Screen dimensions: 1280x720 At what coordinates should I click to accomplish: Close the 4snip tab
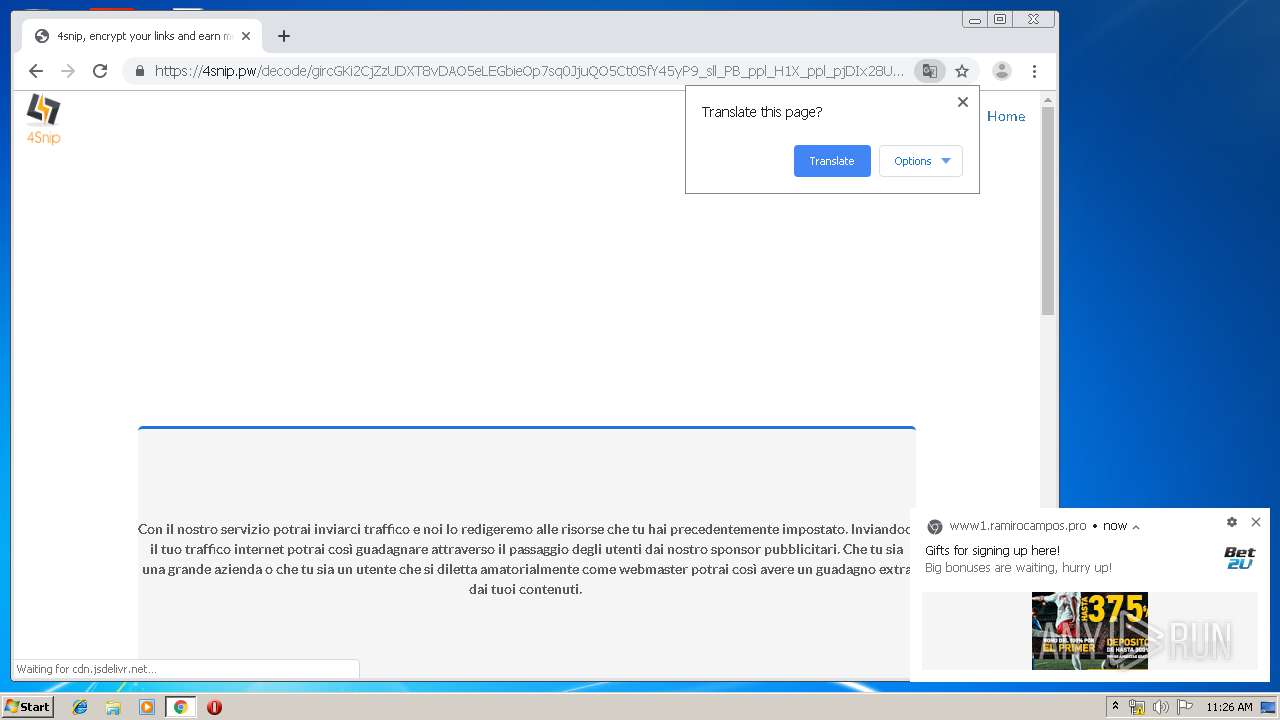[246, 36]
